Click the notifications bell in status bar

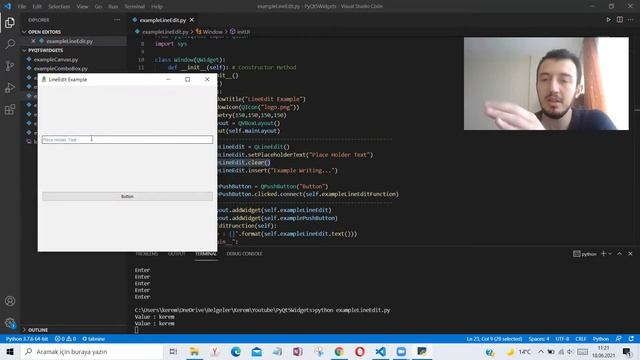click(x=631, y=339)
